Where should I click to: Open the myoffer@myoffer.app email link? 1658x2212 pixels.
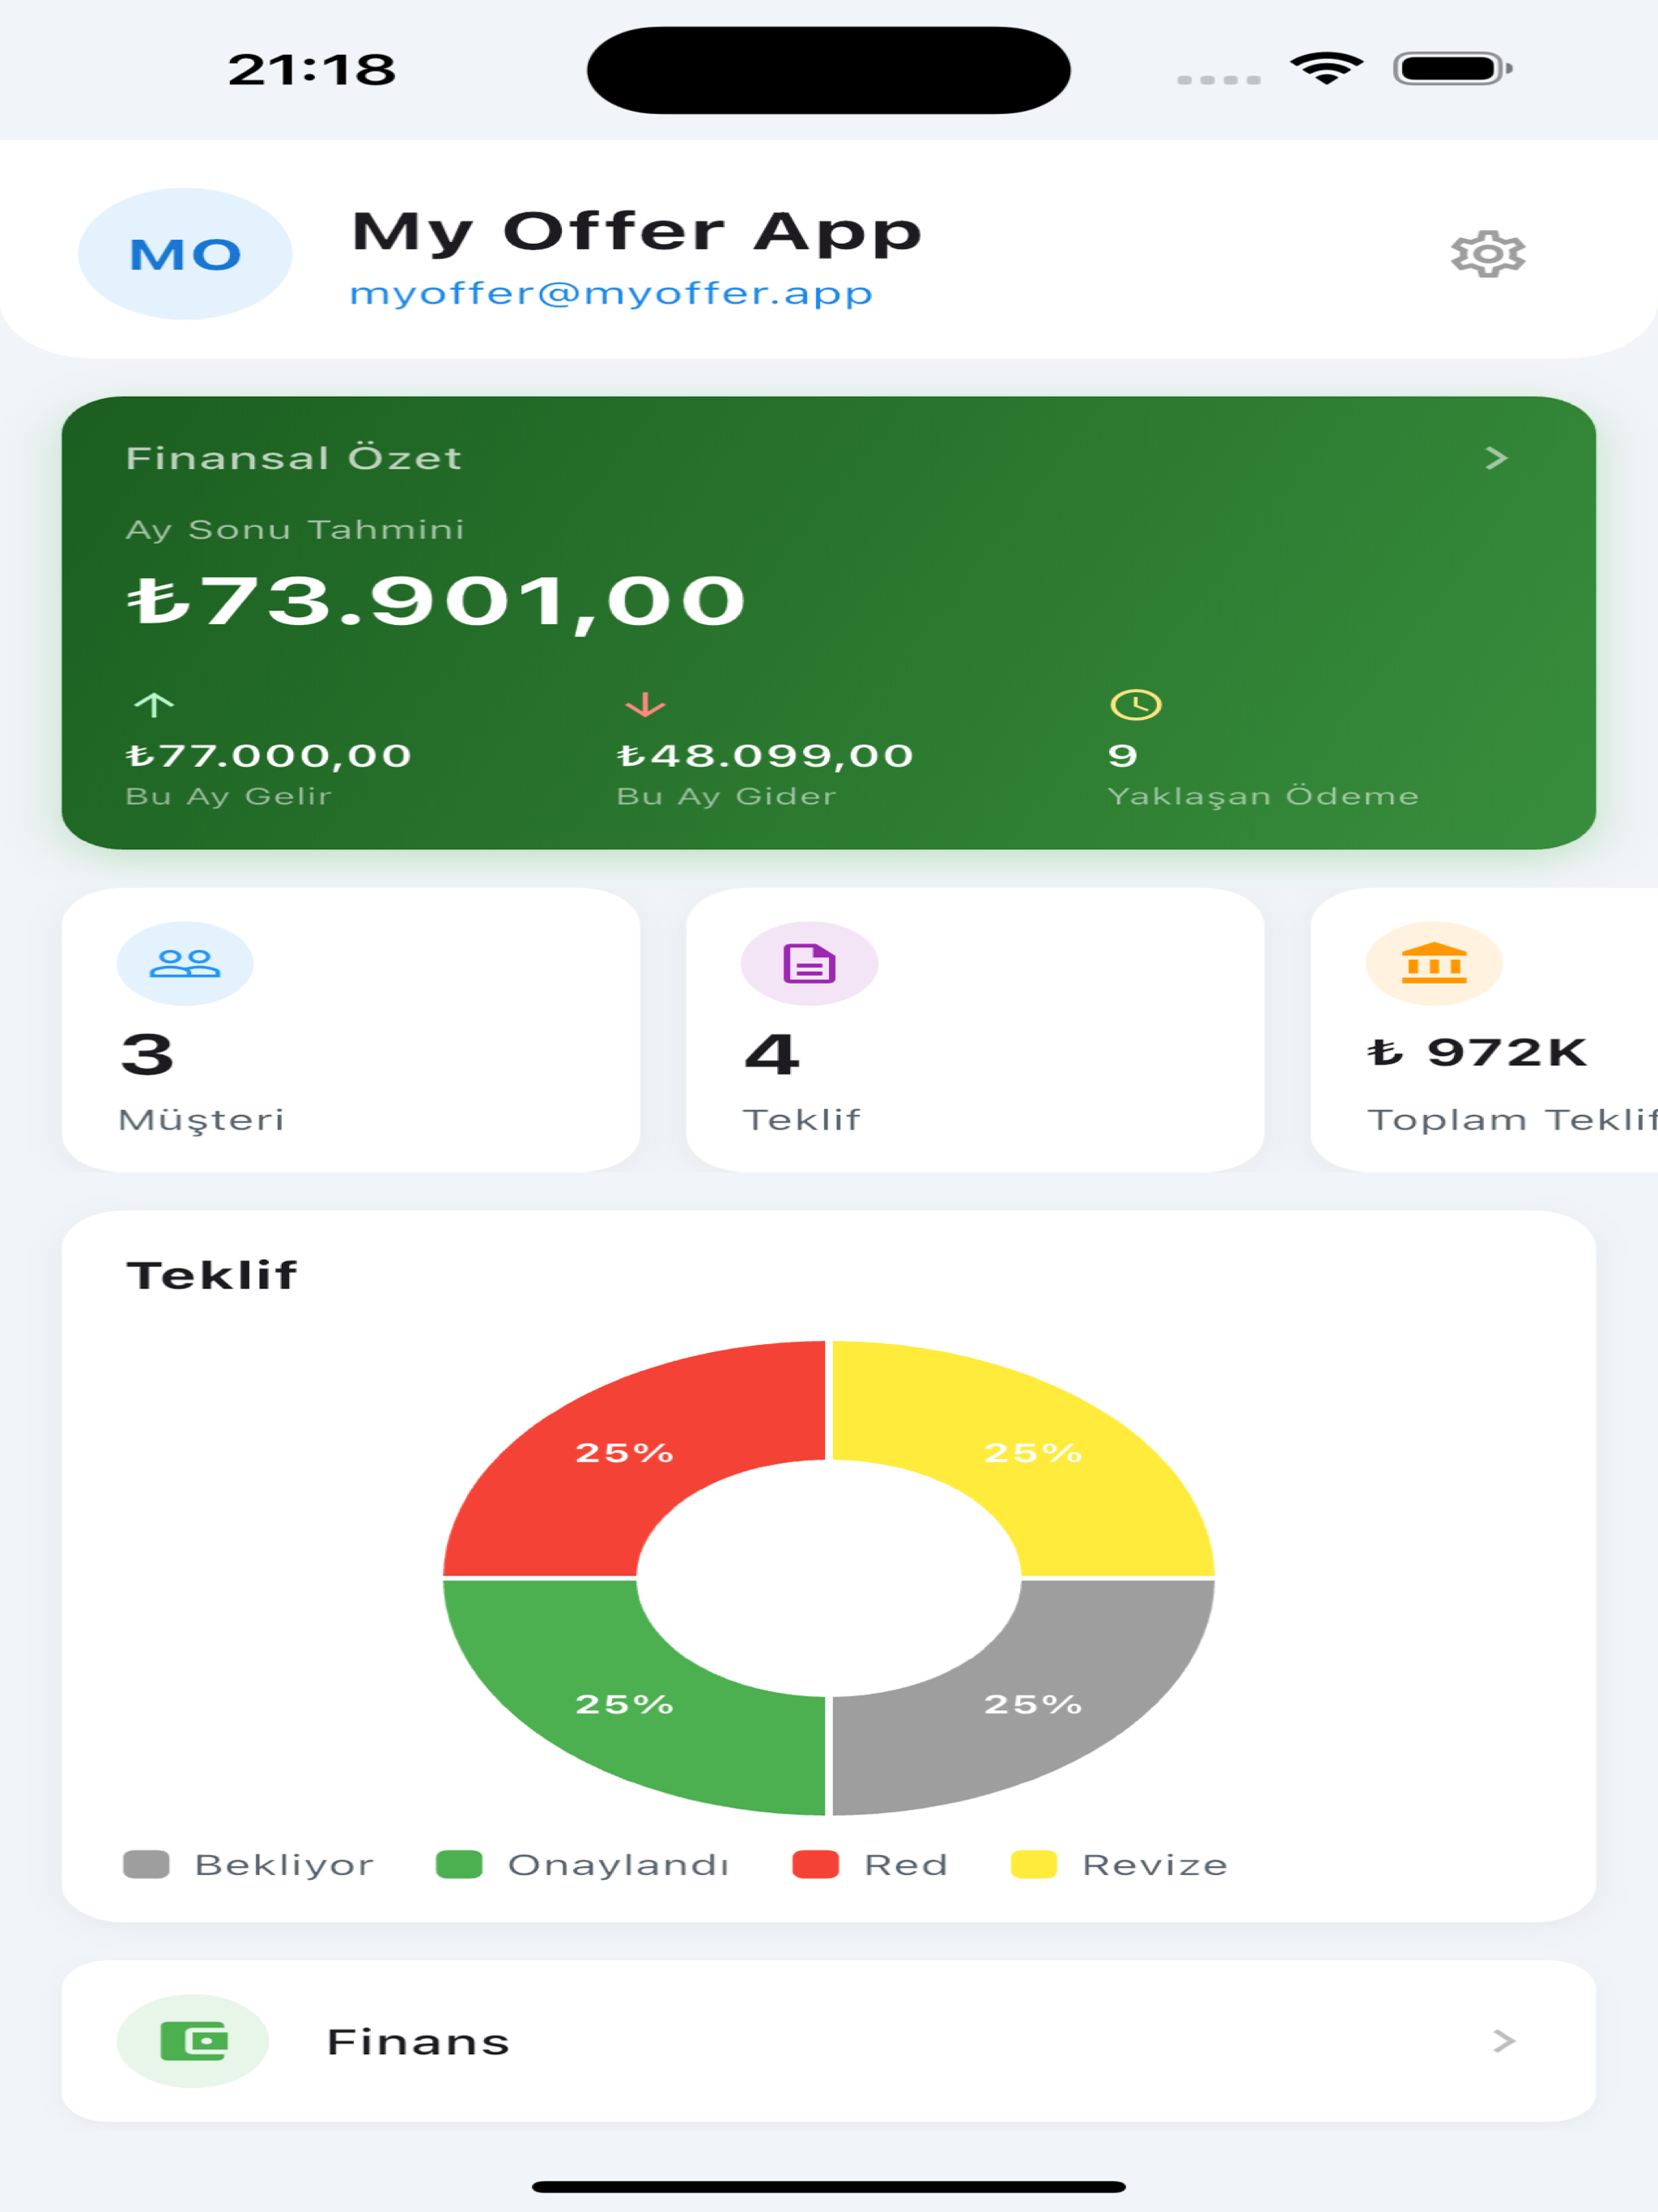click(x=611, y=294)
